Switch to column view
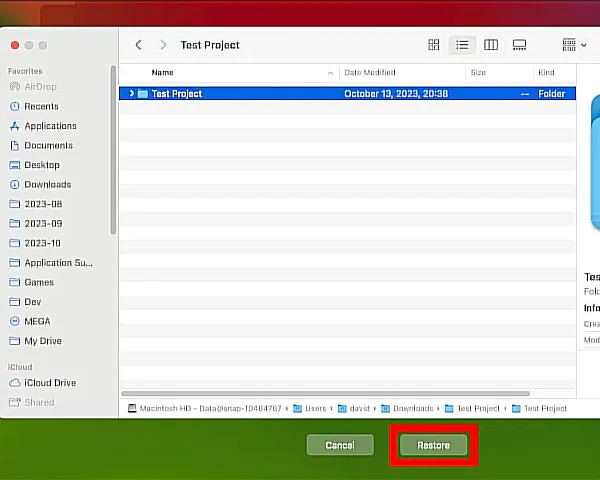The image size is (600, 480). [491, 45]
